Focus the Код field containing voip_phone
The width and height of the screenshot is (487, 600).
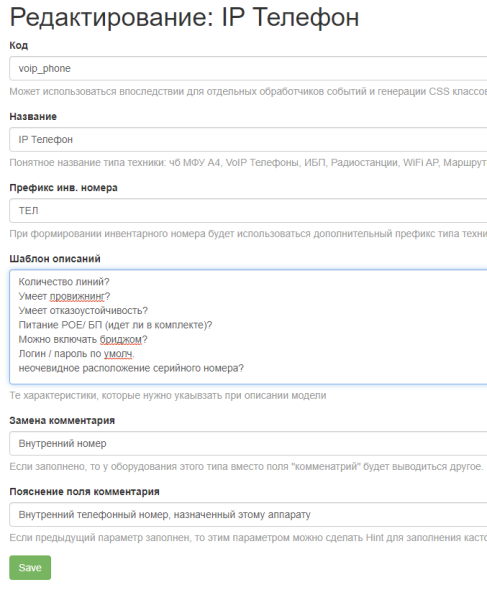(248, 68)
